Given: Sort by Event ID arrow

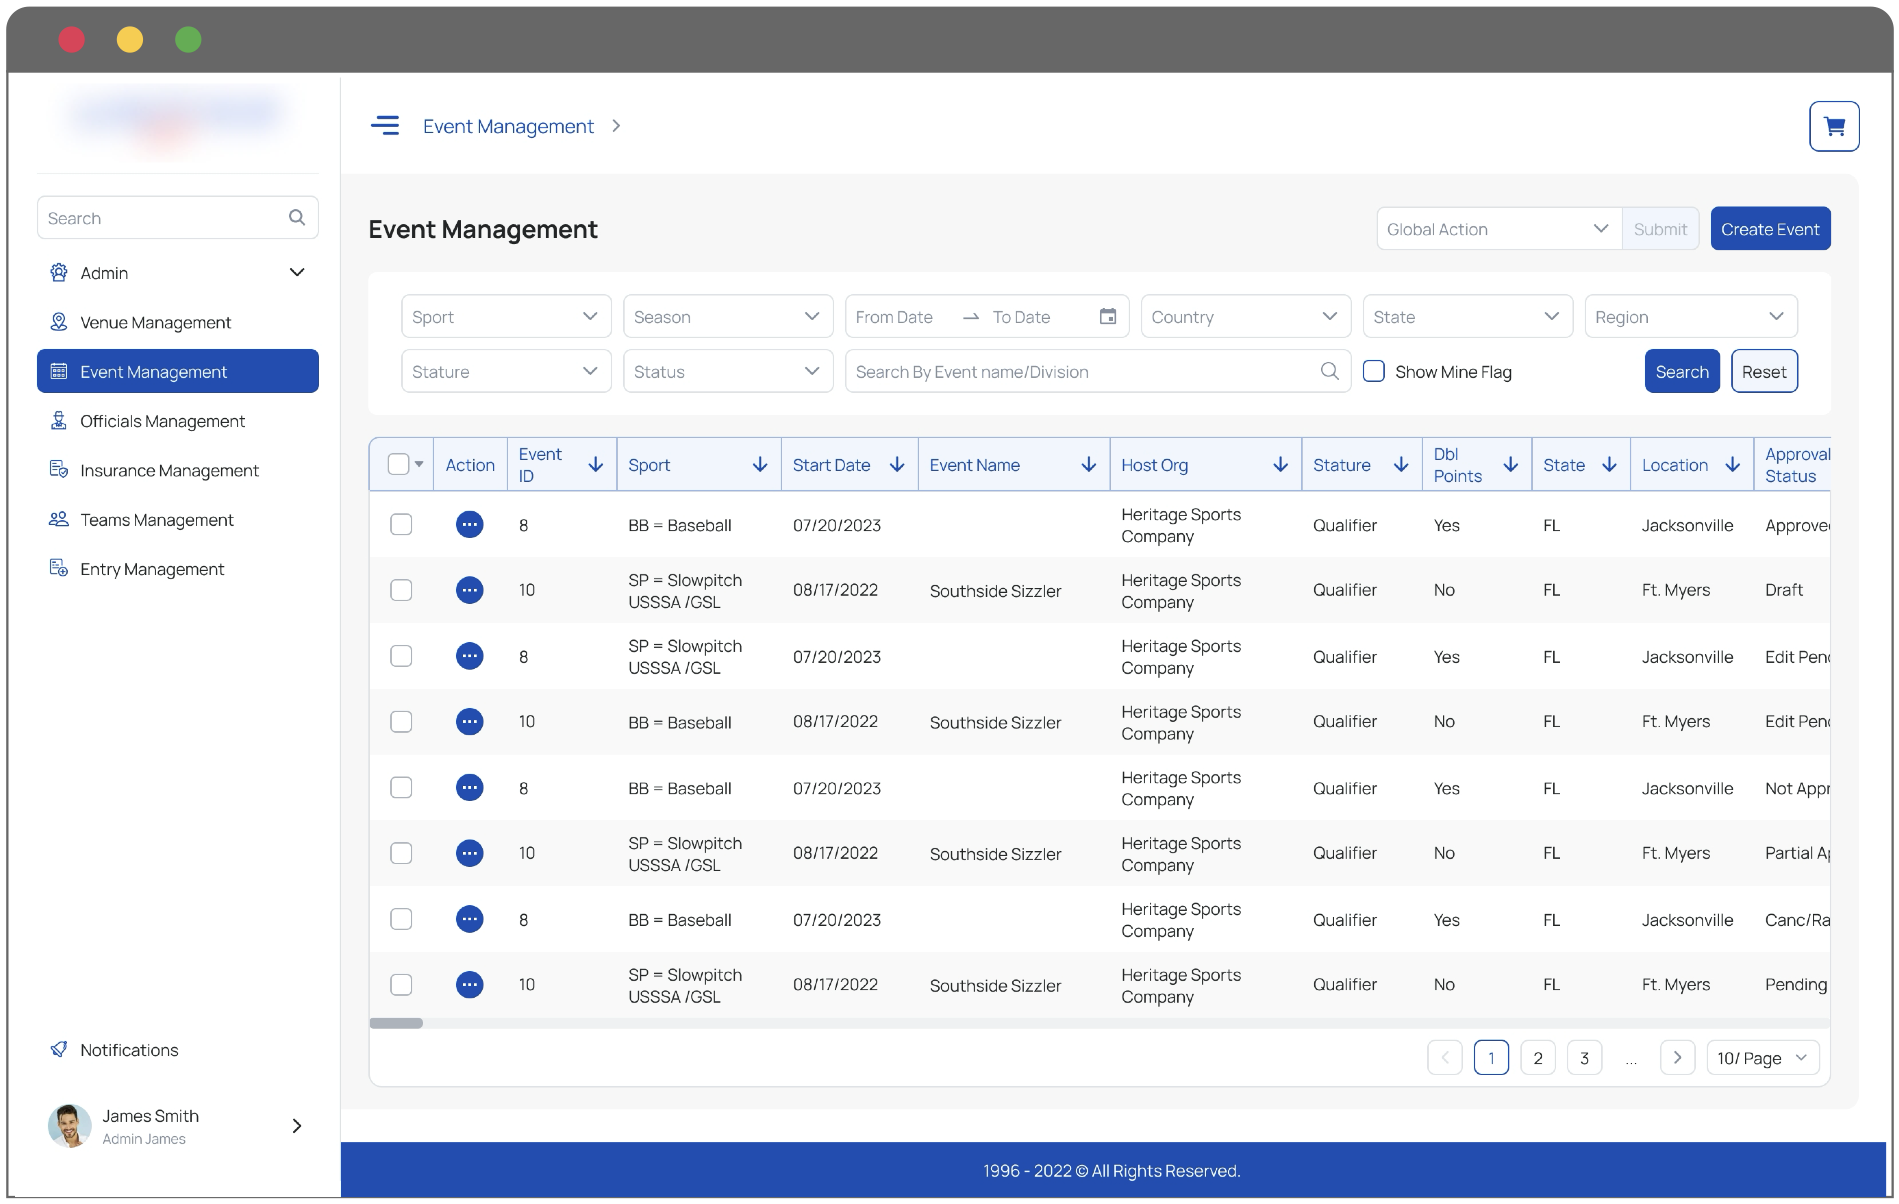Looking at the screenshot, I should tap(596, 464).
